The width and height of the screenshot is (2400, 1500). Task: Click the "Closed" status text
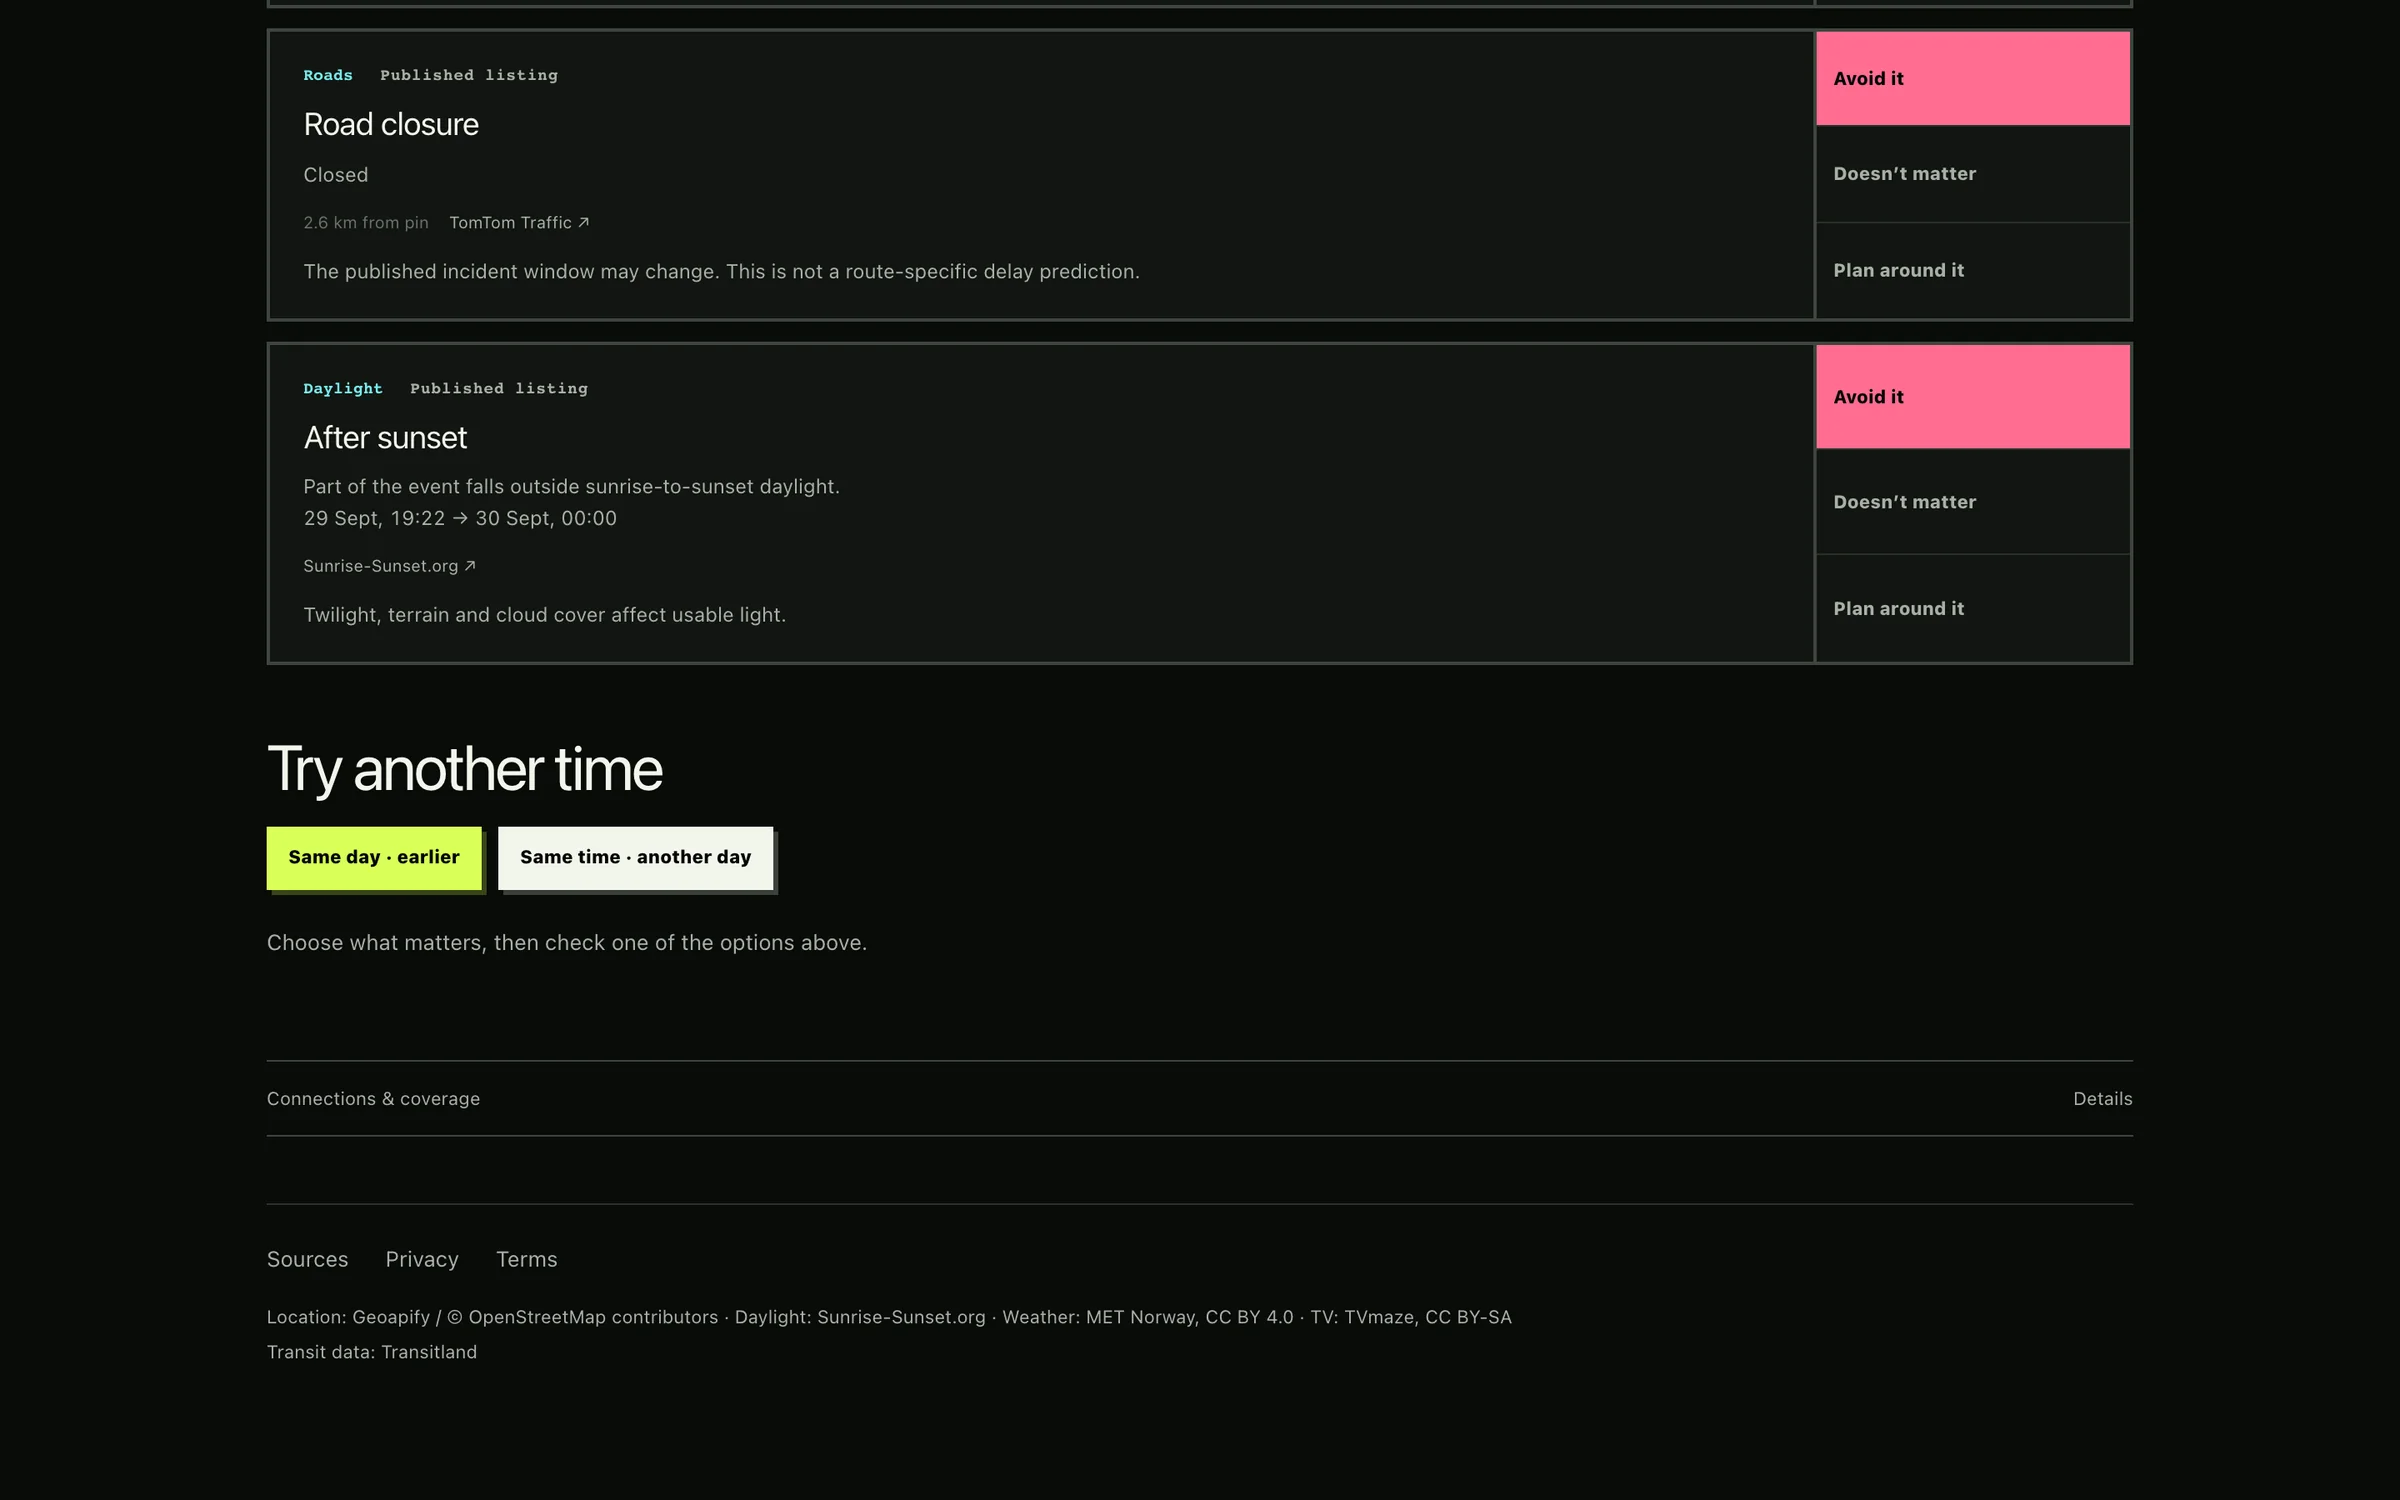[x=336, y=175]
